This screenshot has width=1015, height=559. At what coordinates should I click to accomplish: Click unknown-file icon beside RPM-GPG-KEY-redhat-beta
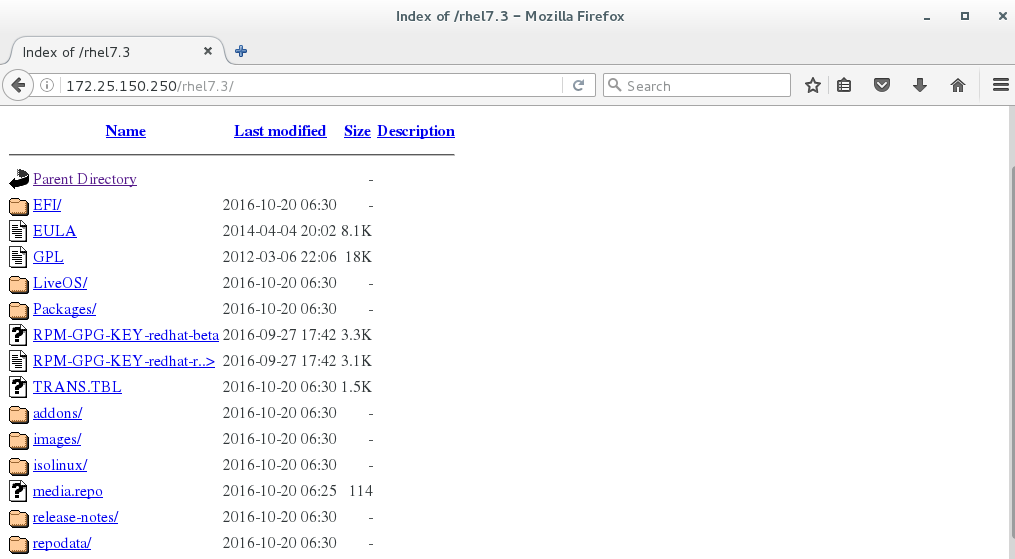[x=18, y=335]
